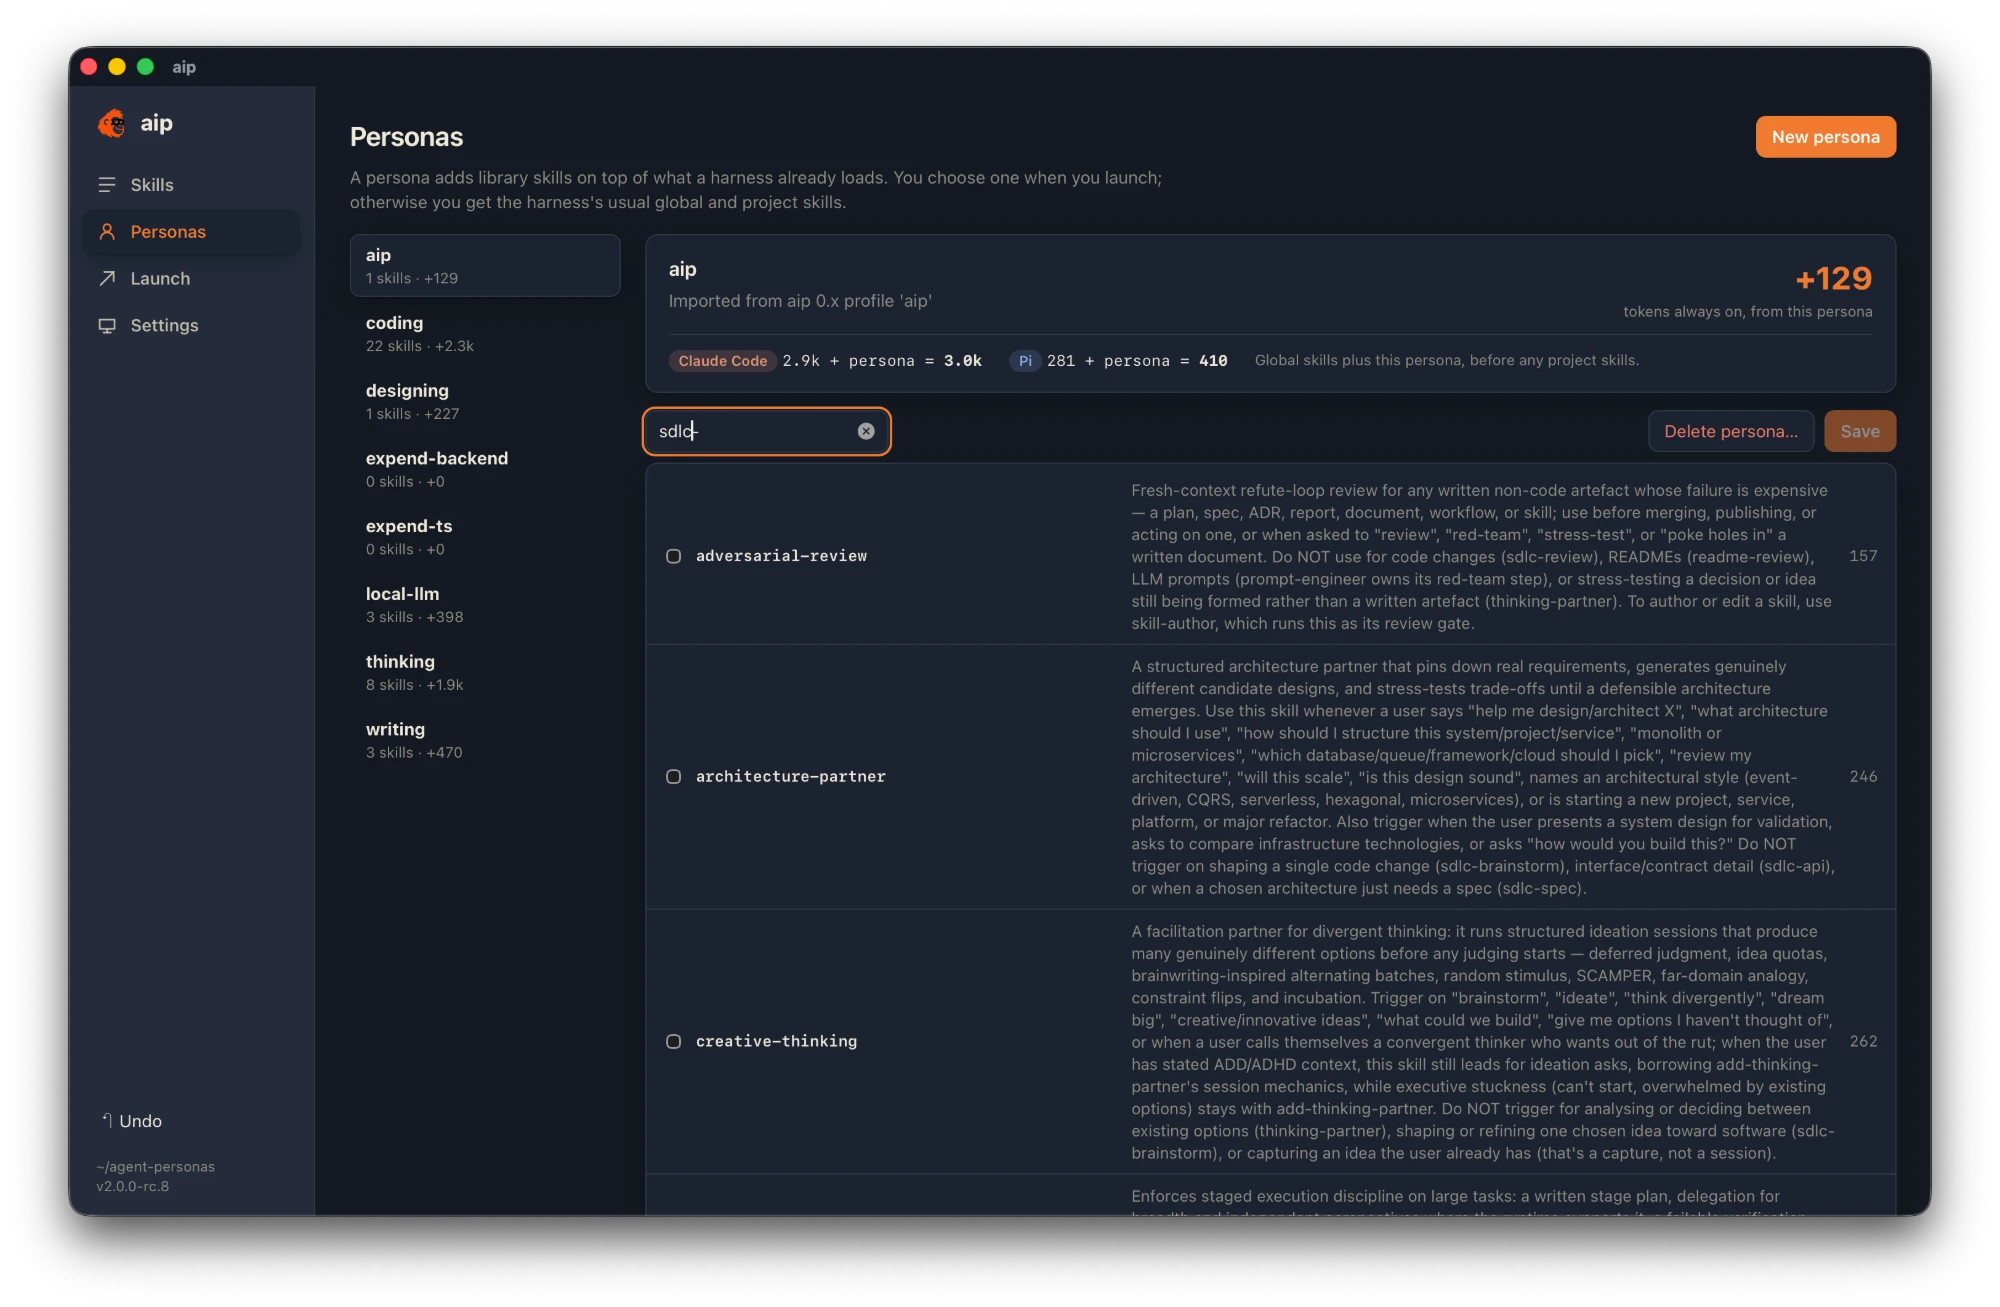Clear the sdlc search filter
Viewport: 2000px width, 1307px height.
point(866,431)
